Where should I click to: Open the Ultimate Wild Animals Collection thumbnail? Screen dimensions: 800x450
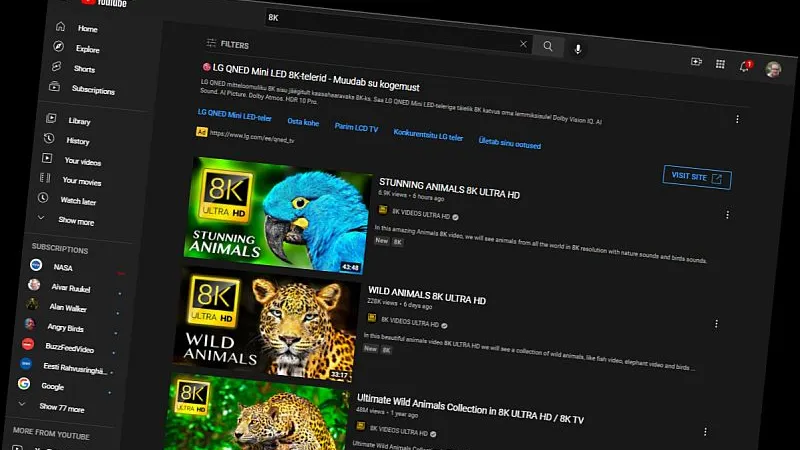click(x=257, y=414)
